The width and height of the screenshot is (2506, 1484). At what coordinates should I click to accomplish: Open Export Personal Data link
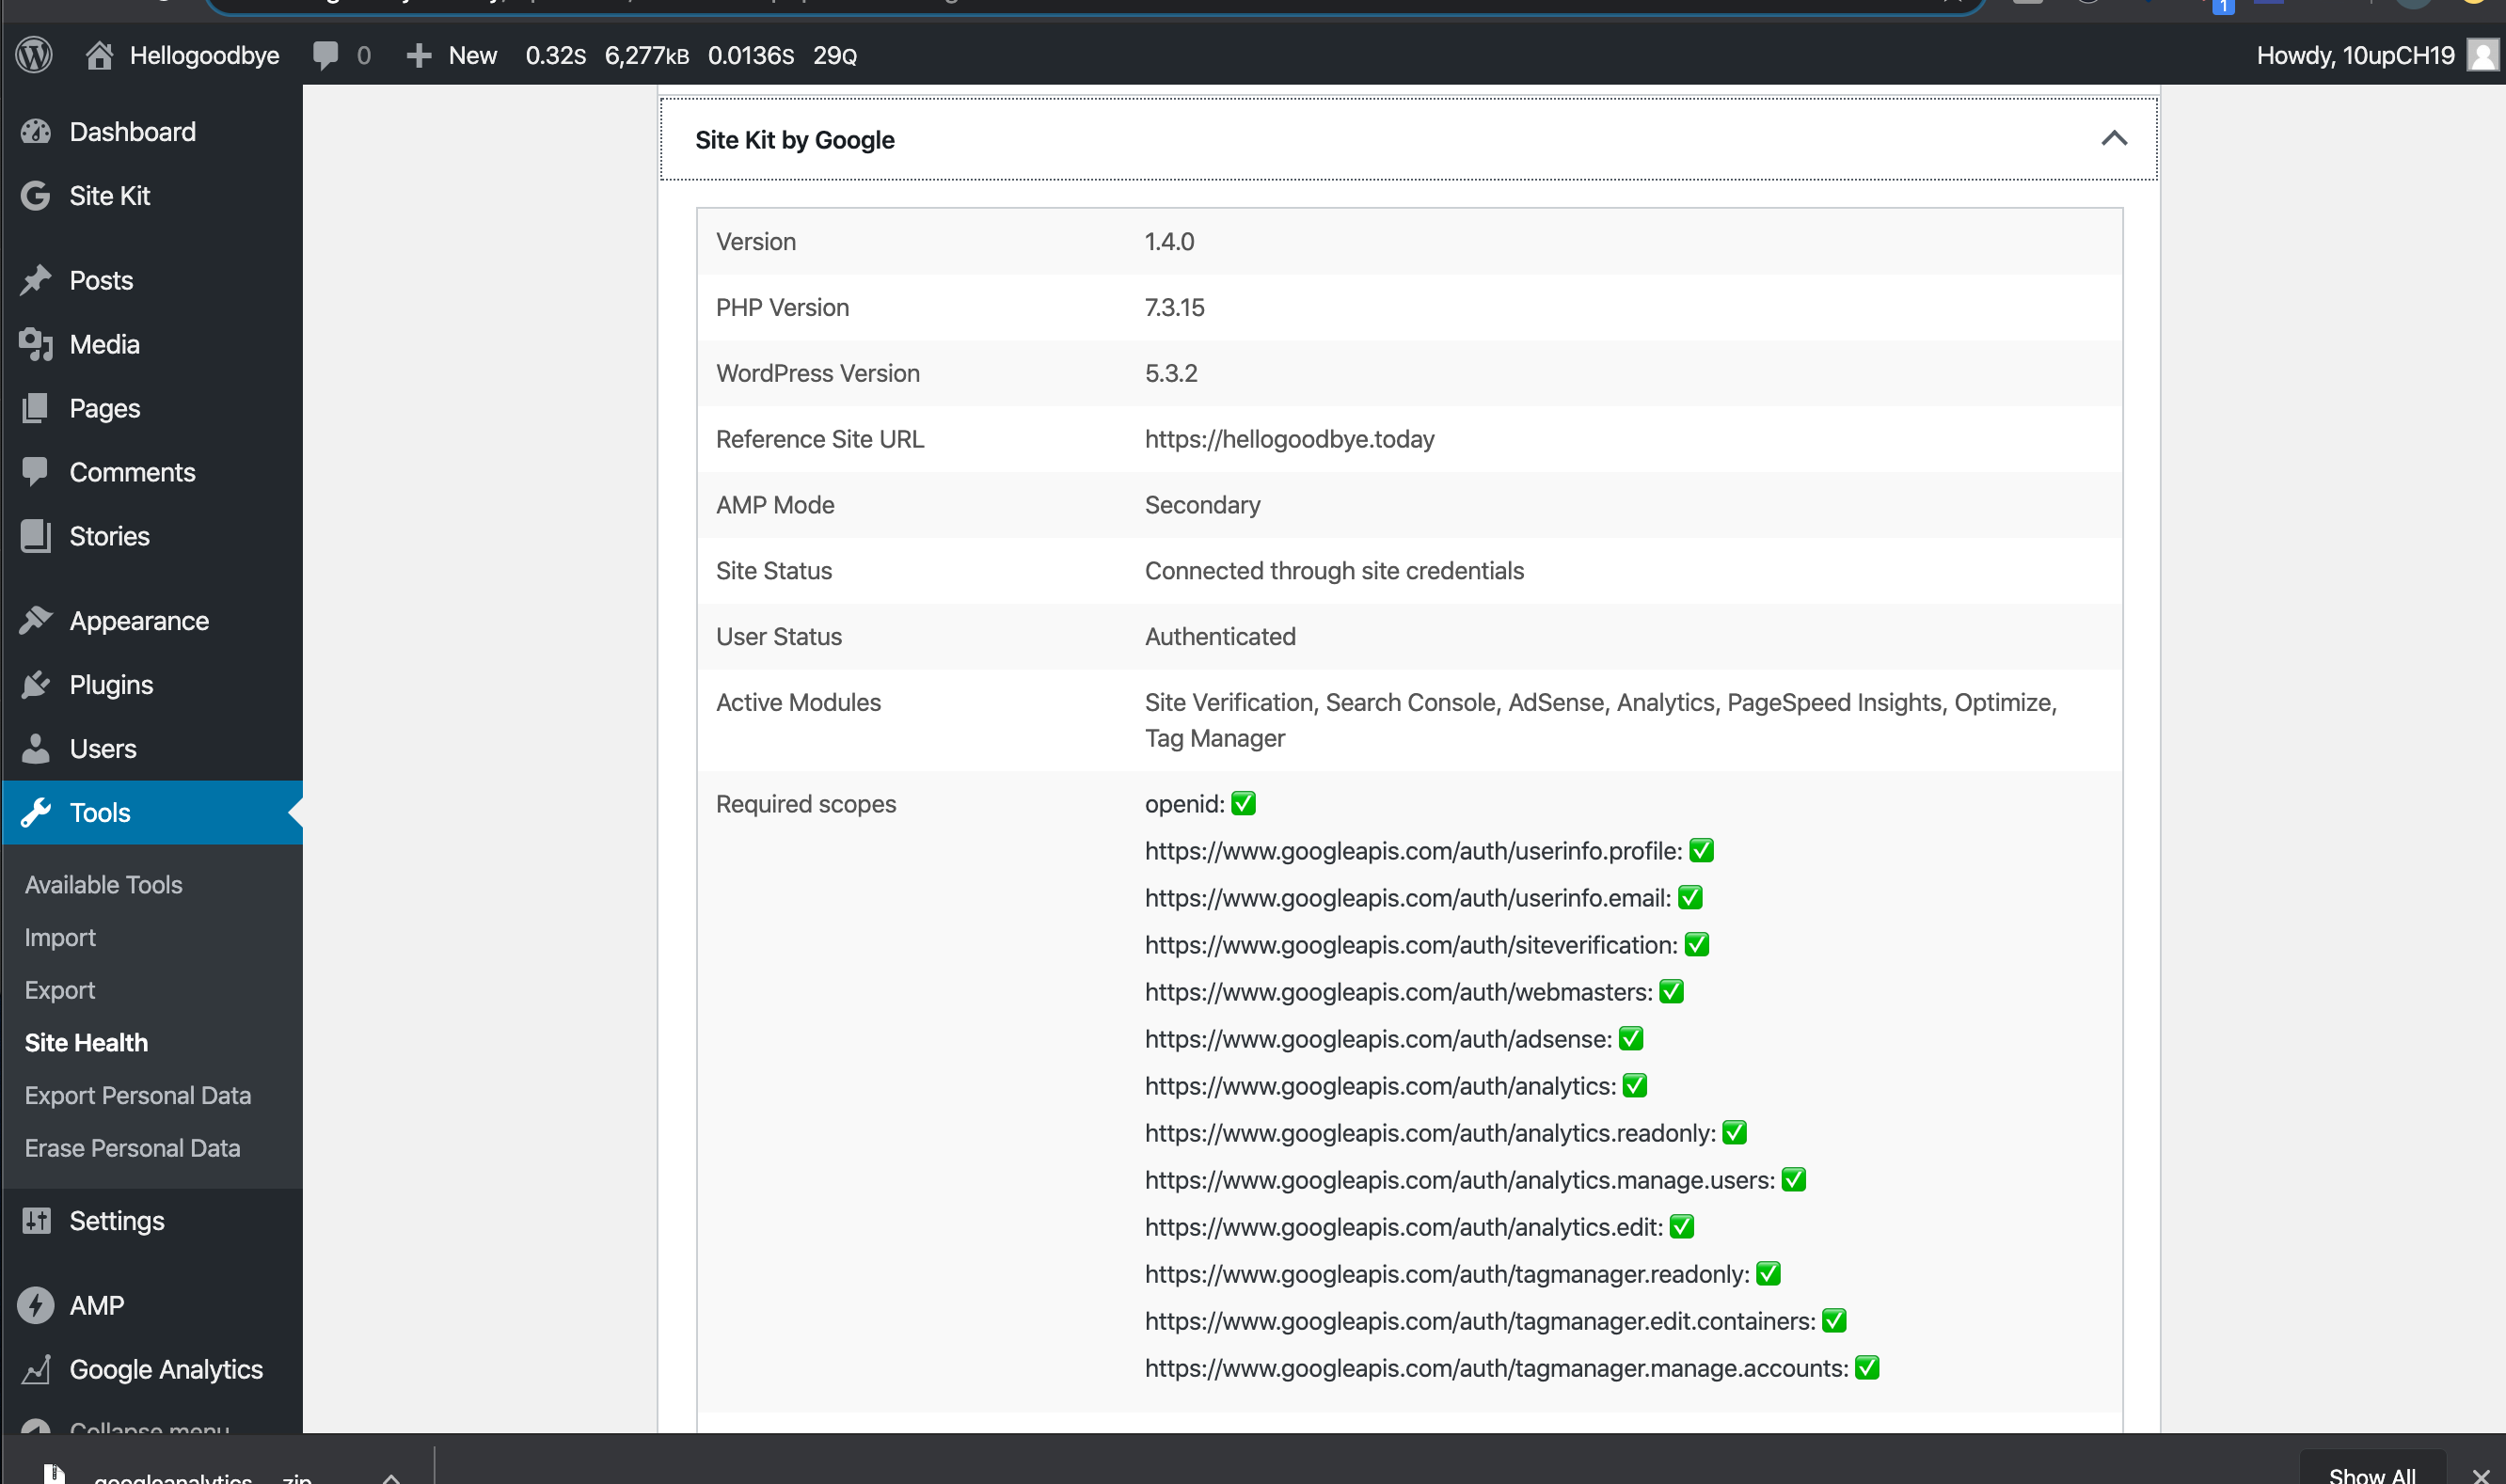[138, 1096]
